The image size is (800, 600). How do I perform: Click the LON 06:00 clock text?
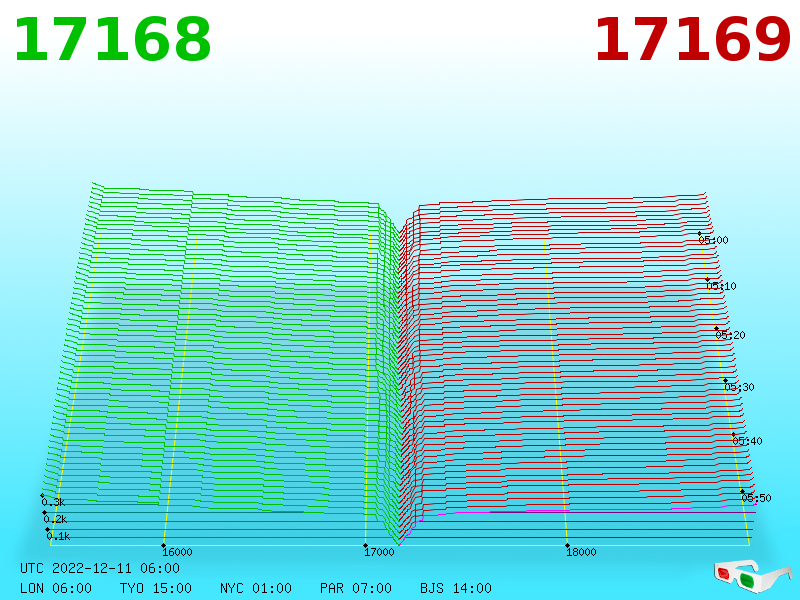coord(56,588)
